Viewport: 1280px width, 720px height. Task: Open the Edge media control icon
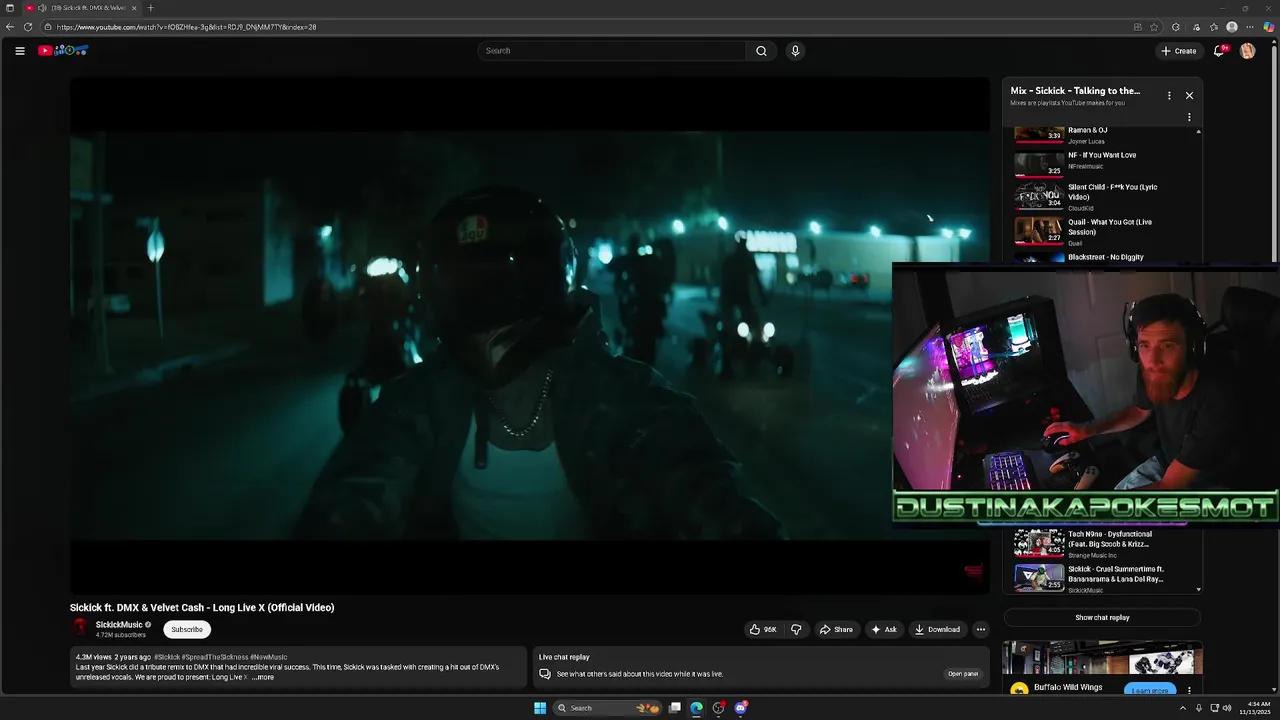tap(1197, 27)
